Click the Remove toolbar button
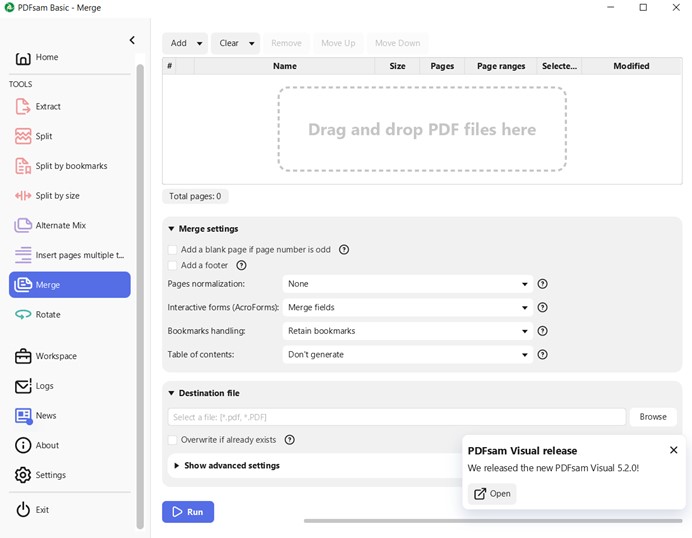 [x=286, y=43]
